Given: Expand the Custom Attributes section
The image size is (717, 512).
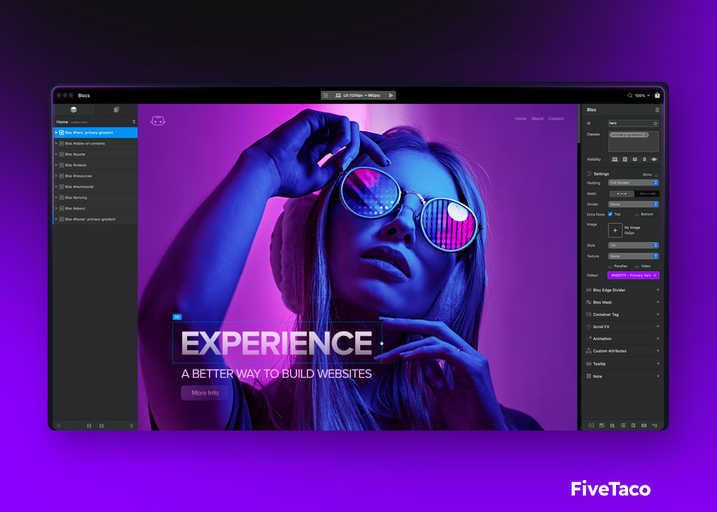Looking at the screenshot, I should pyautogui.click(x=622, y=351).
